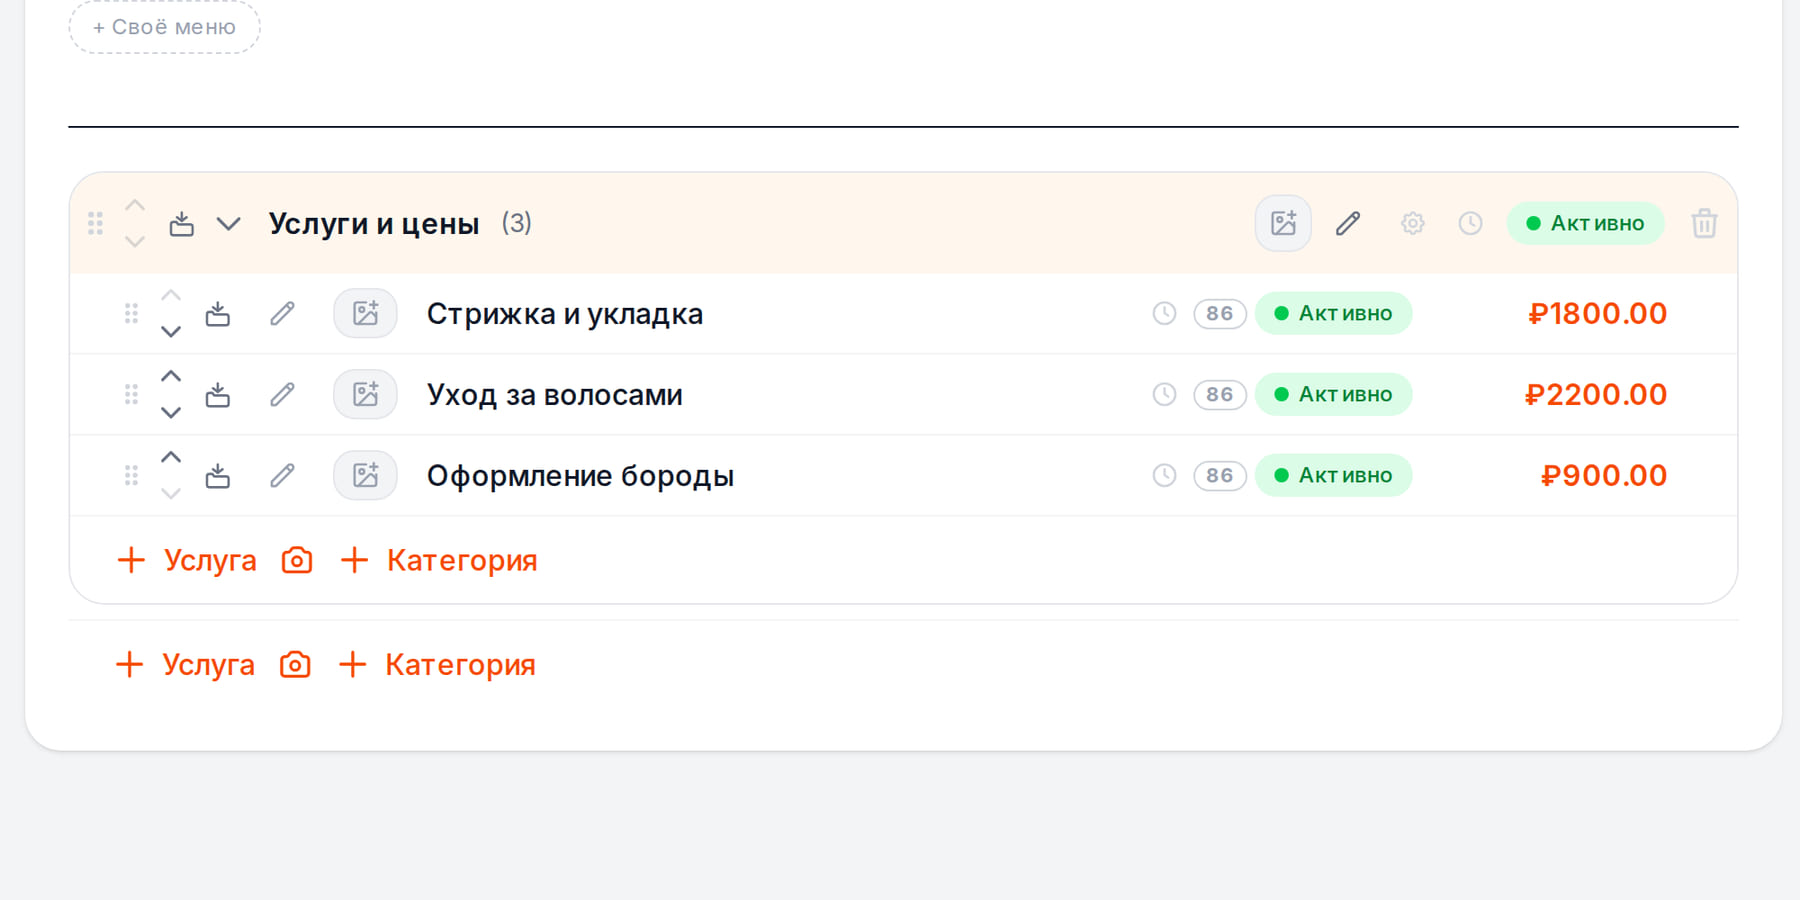Click 'Услуги и цены' category title

point(374,223)
